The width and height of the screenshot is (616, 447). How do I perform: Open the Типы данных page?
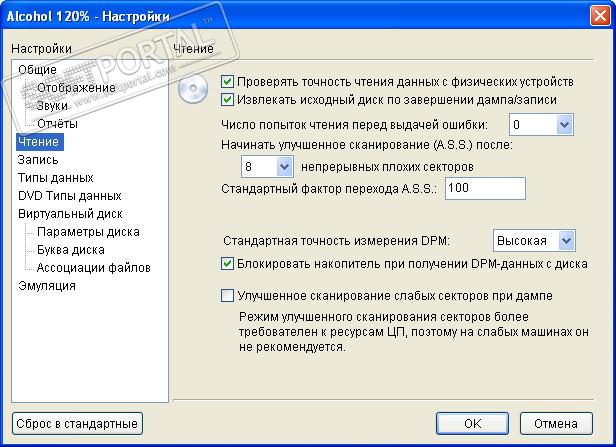55,178
